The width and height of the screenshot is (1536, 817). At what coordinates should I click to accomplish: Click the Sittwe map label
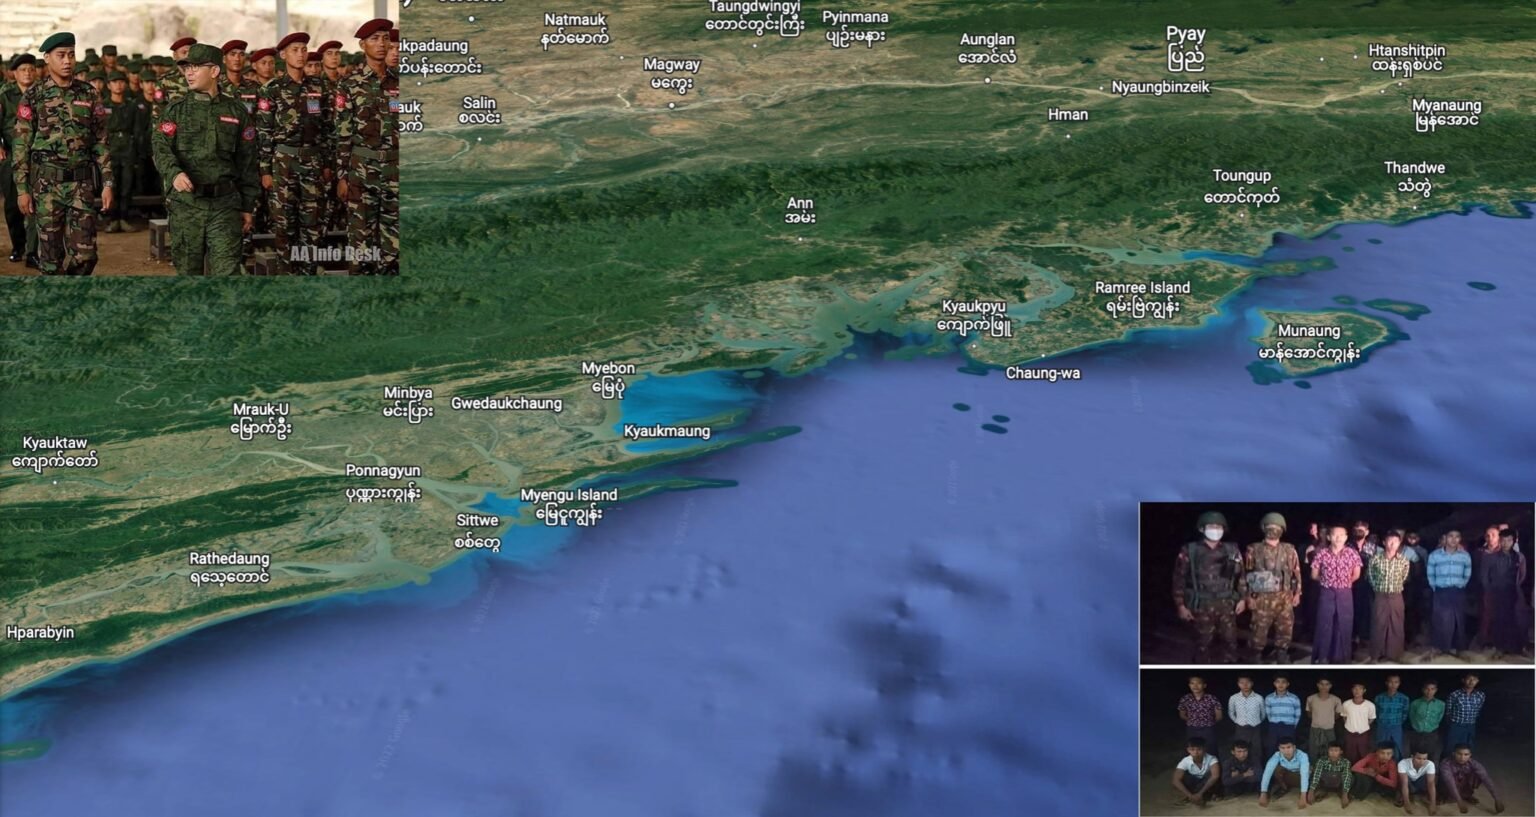coord(477,531)
